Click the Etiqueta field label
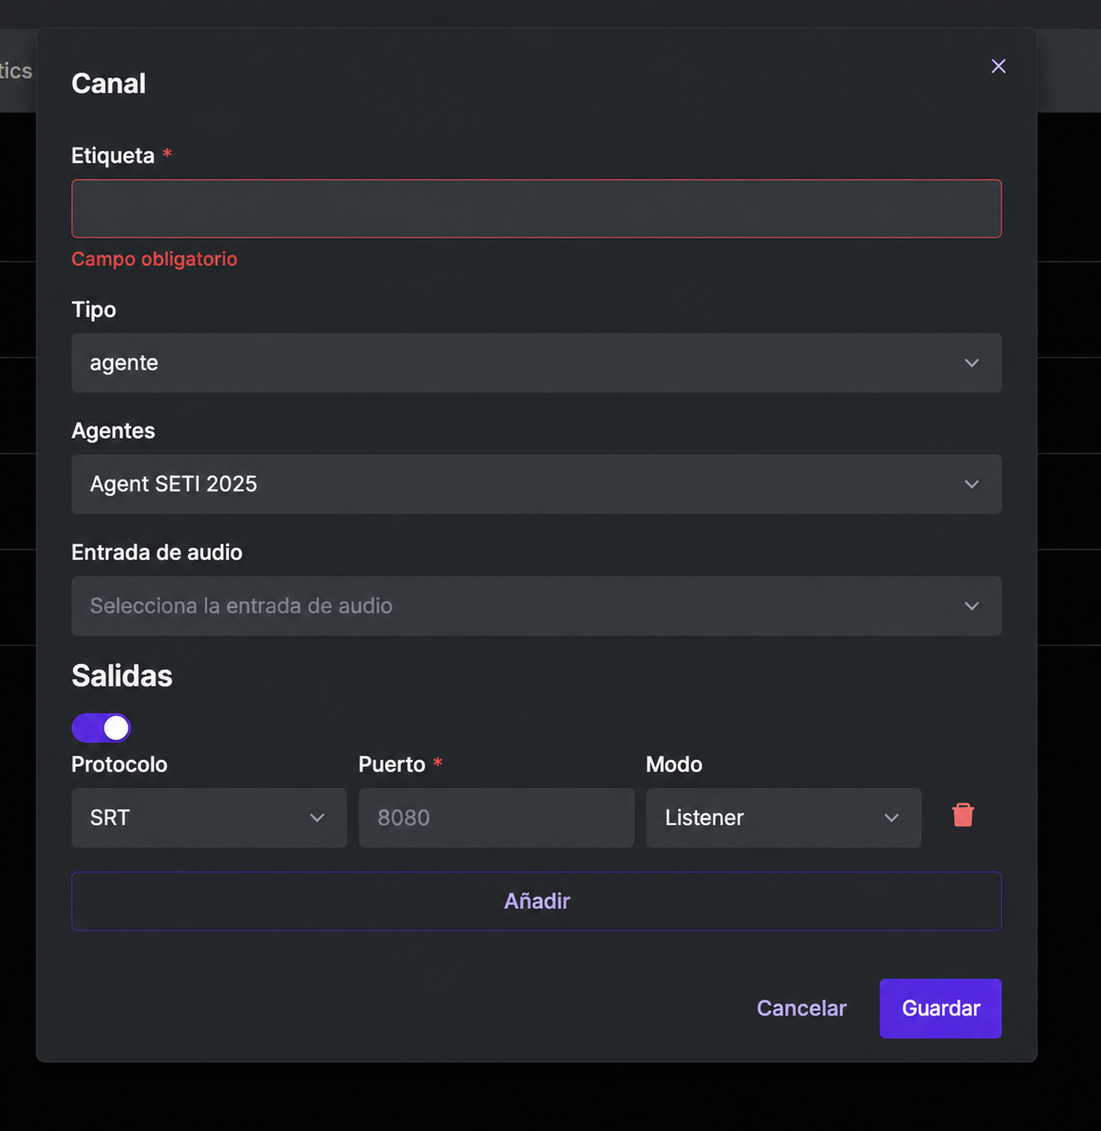Screen dimensions: 1101x1131 [113, 156]
